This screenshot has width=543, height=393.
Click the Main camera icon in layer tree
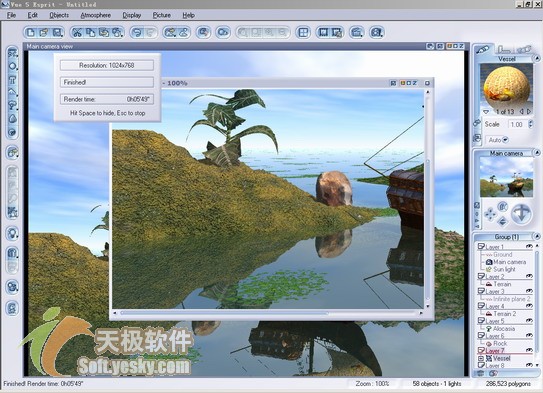(x=489, y=262)
